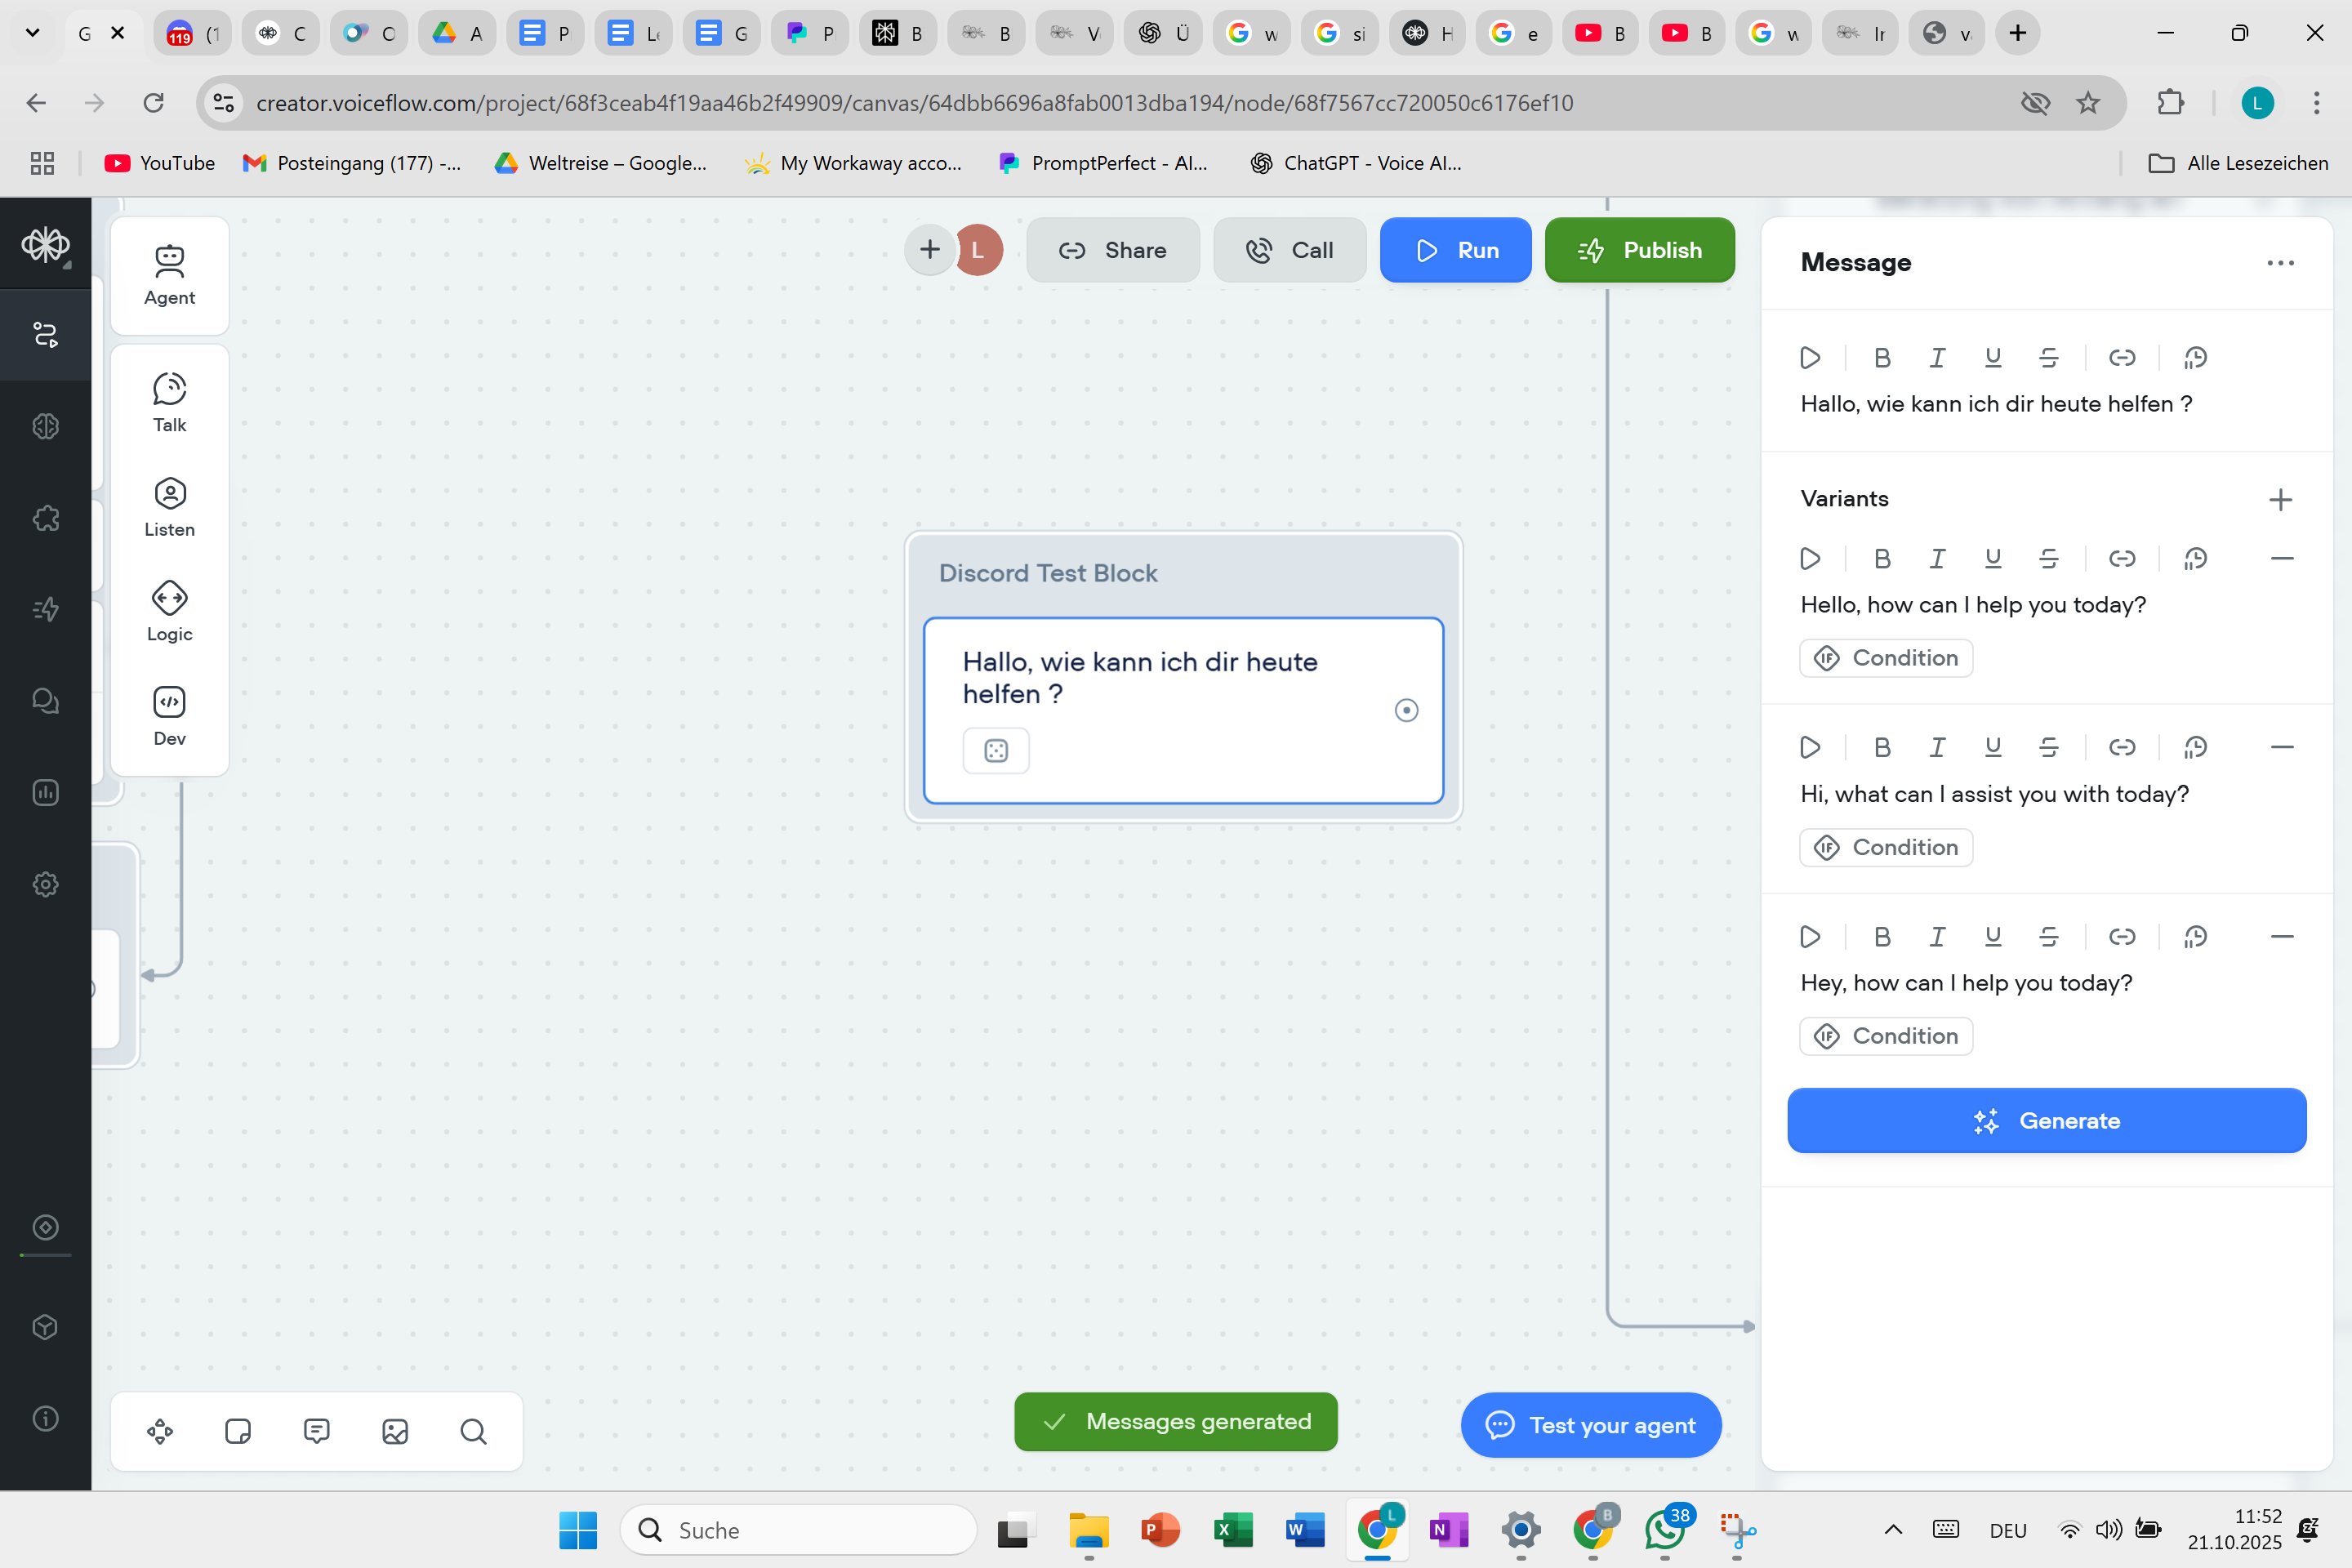Click the random variant dice icon

(x=995, y=751)
